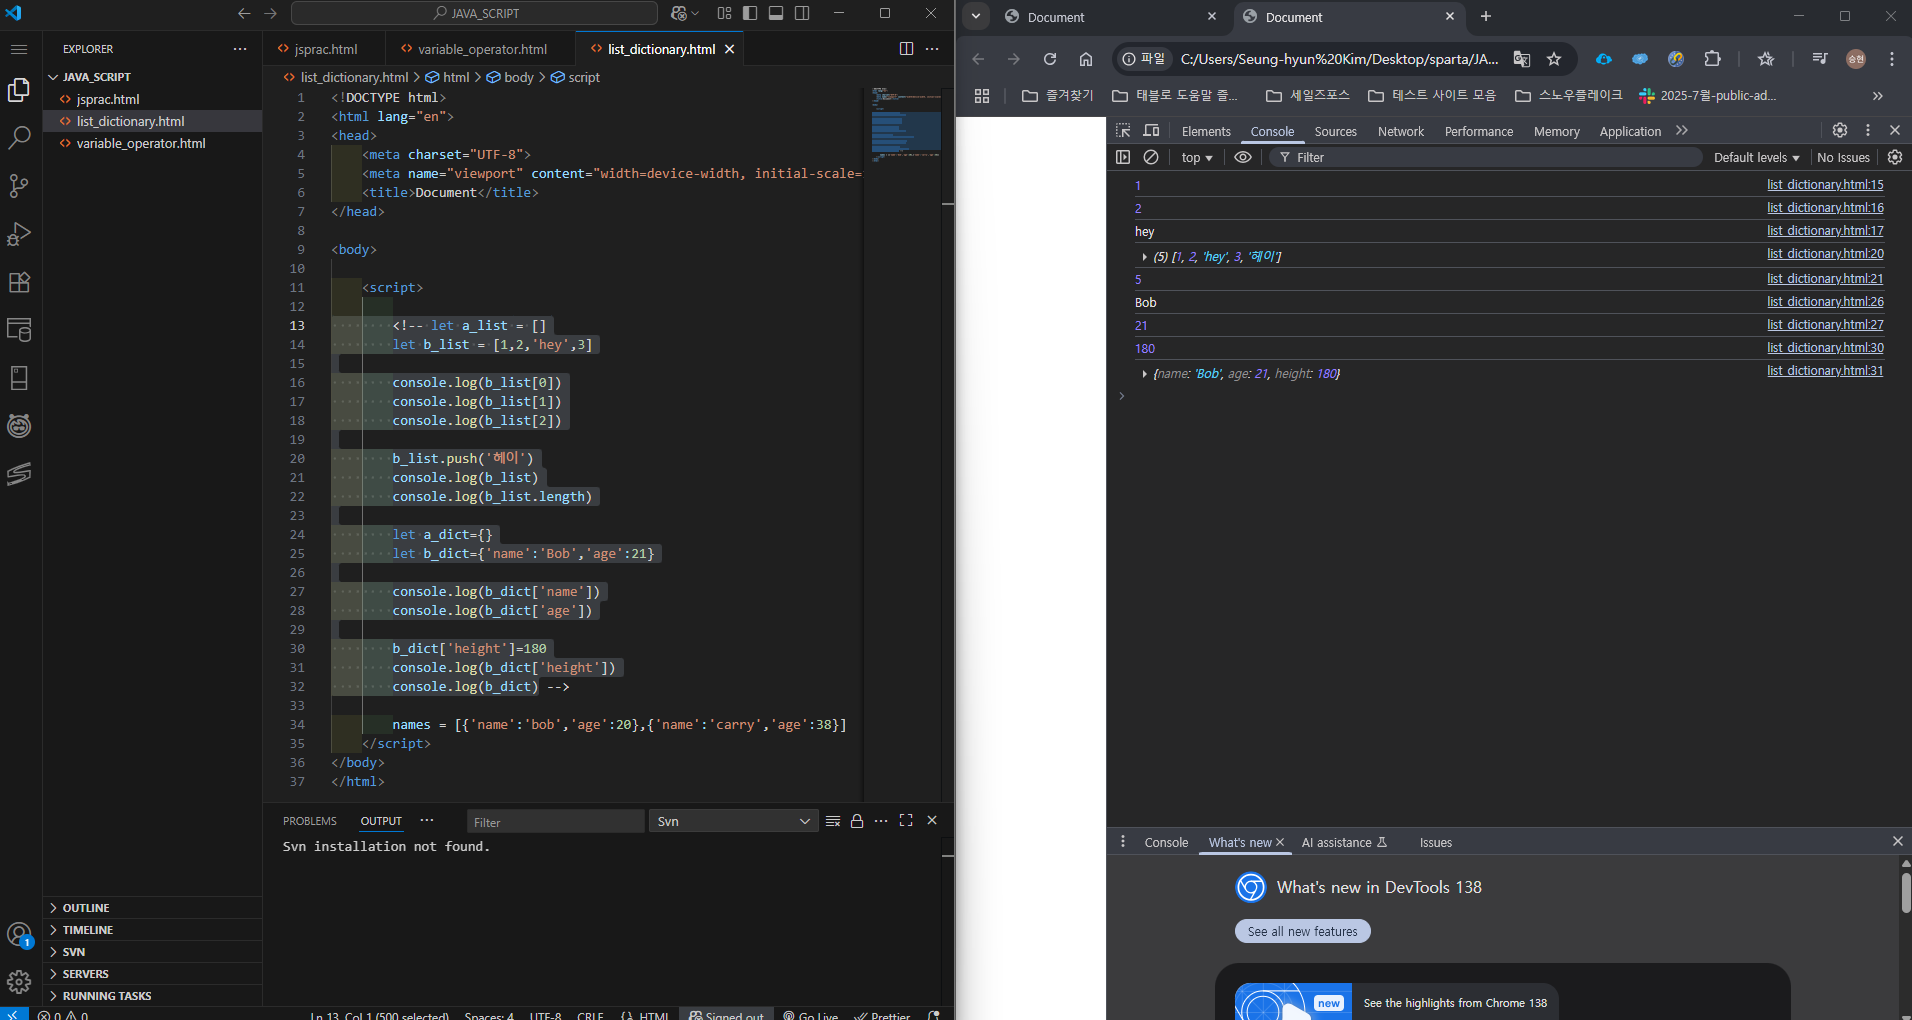1912x1020 pixels.
Task: Toggle the VS Code bottom panel
Action: click(x=776, y=13)
